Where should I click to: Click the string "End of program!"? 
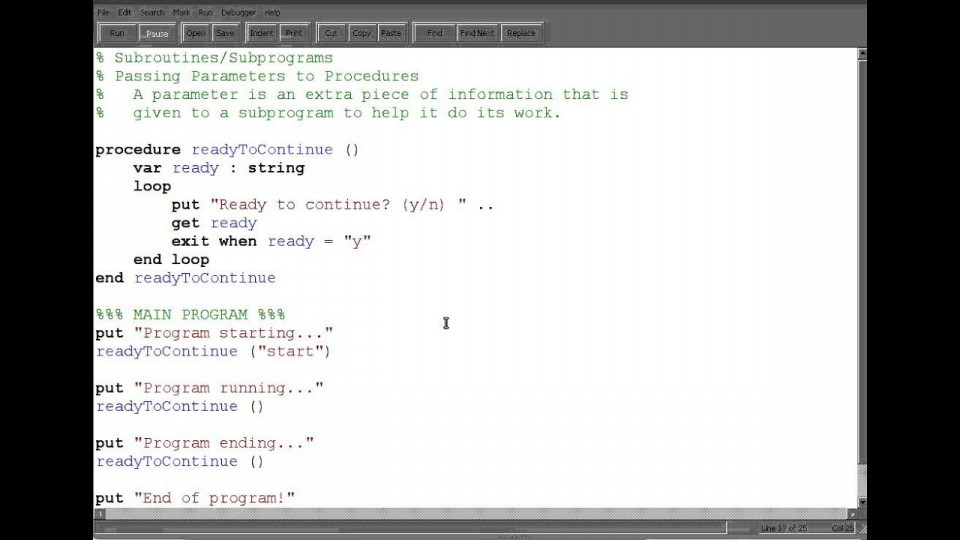tap(214, 498)
